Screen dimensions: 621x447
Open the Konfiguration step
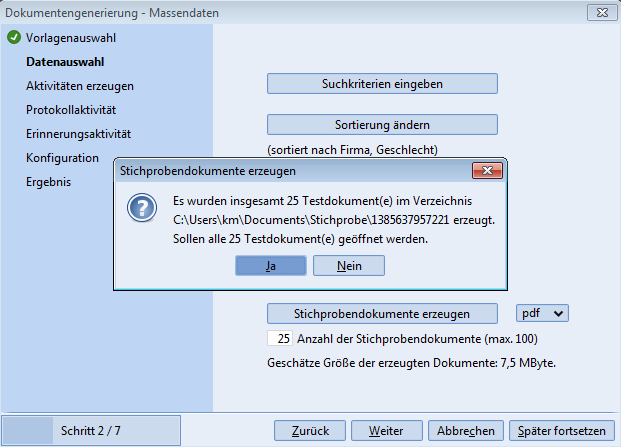[x=62, y=158]
